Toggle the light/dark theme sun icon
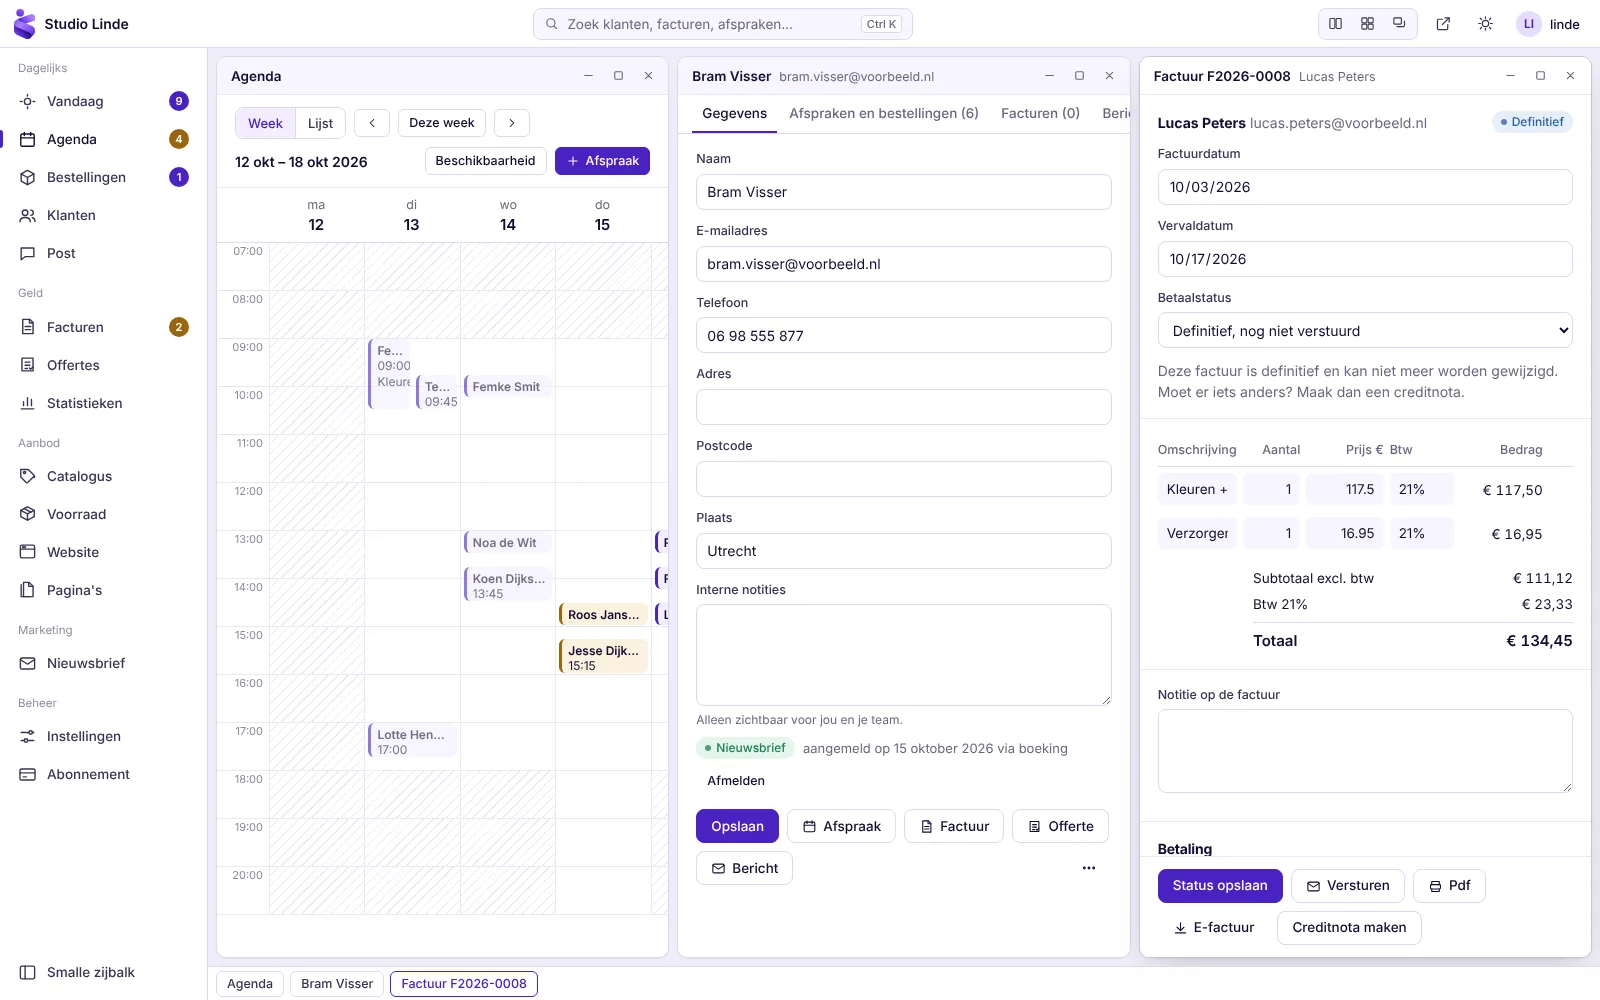 [x=1485, y=24]
